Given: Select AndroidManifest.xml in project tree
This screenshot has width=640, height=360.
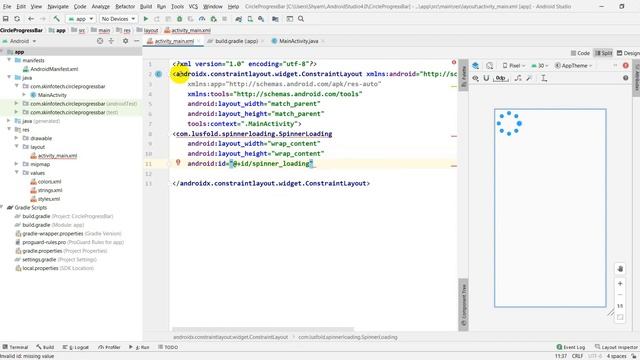Looking at the screenshot, I should tap(54, 69).
